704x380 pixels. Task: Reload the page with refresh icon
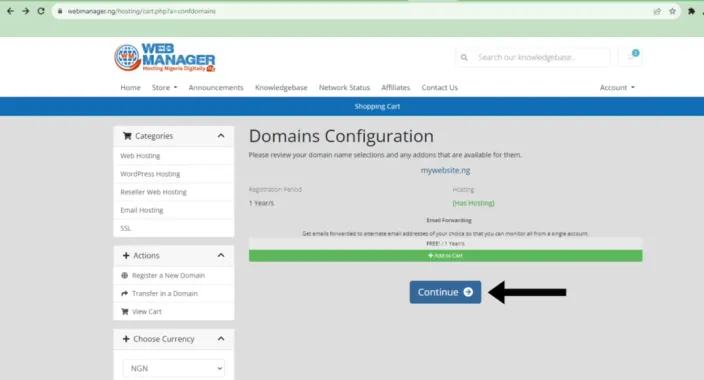(41, 11)
